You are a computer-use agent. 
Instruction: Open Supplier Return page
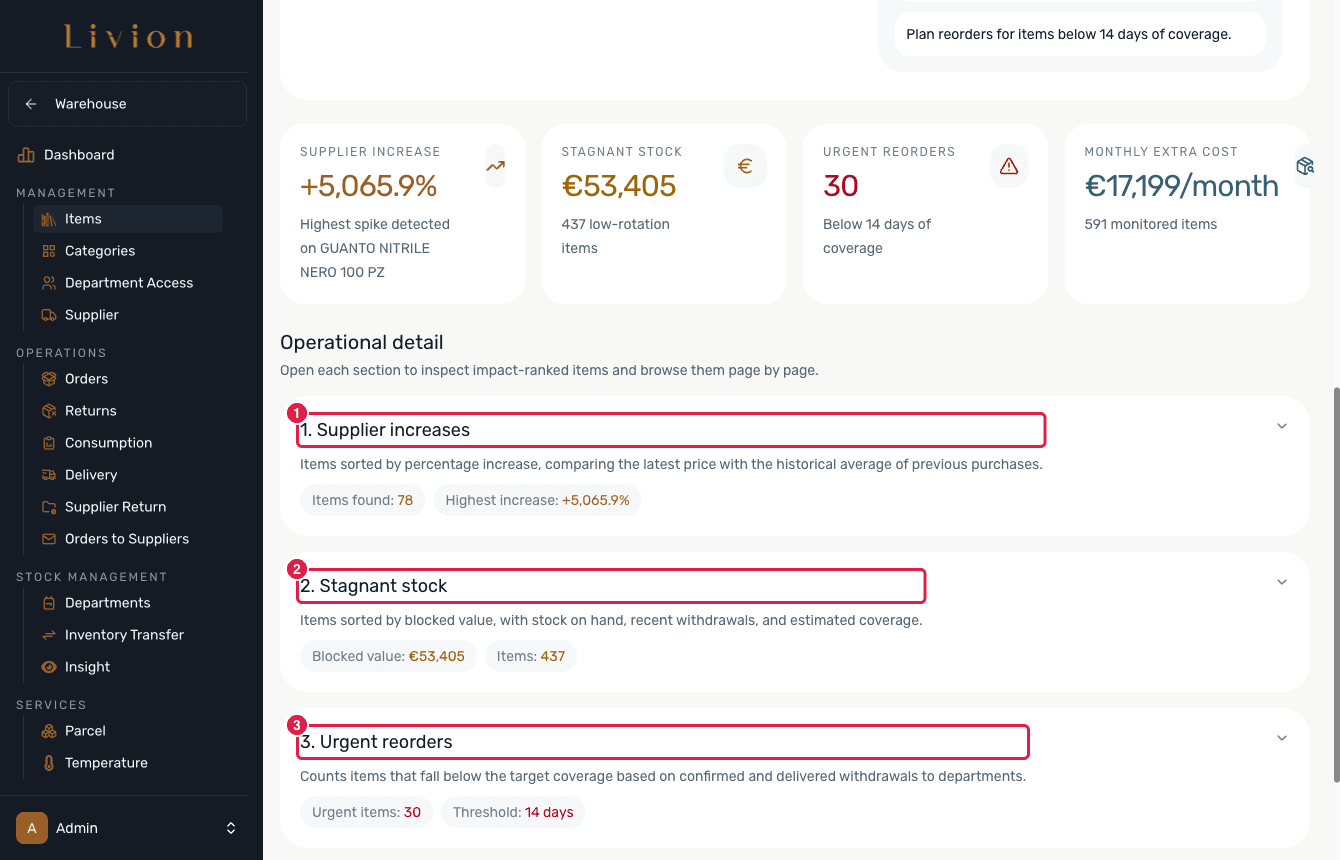(x=128, y=507)
